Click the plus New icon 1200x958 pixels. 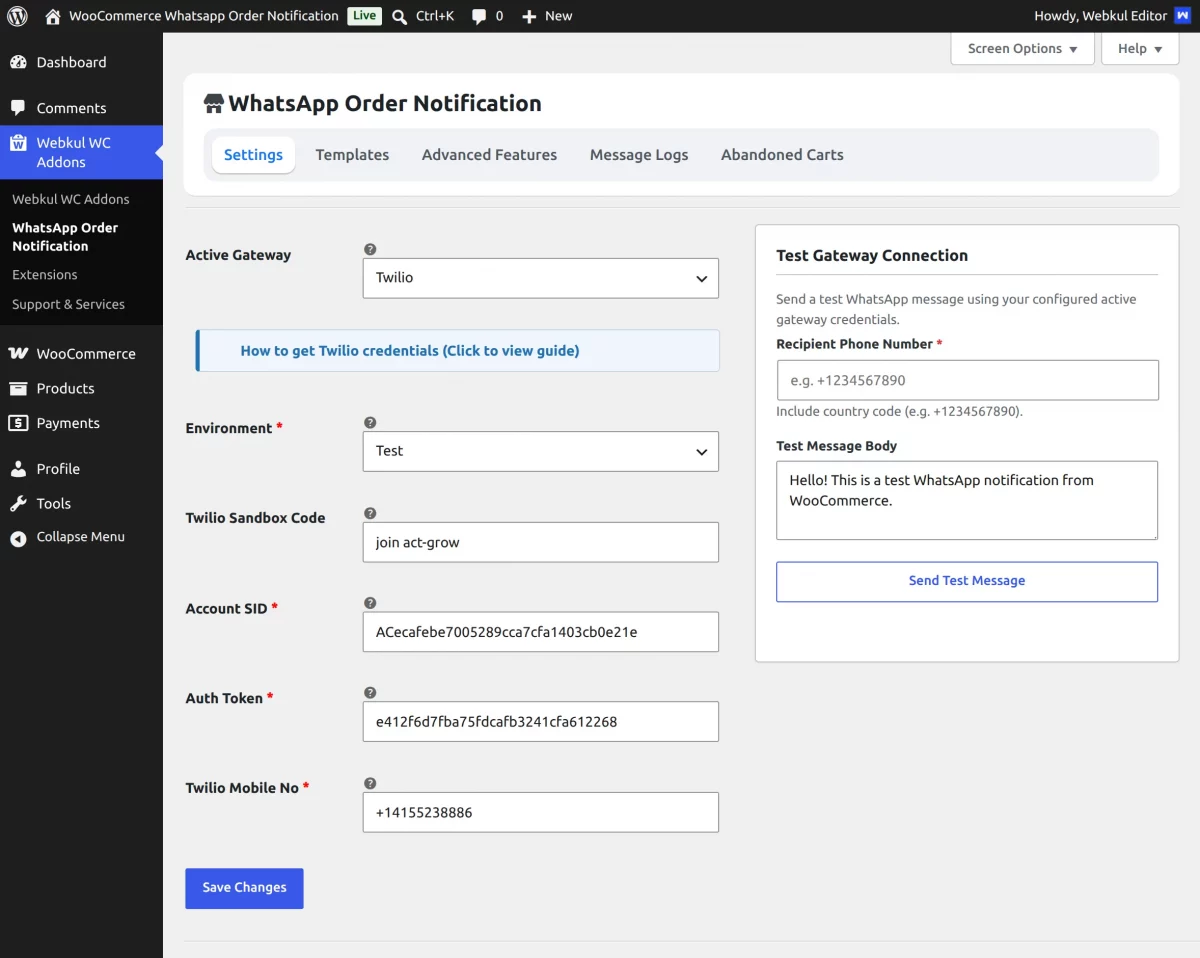(x=529, y=16)
